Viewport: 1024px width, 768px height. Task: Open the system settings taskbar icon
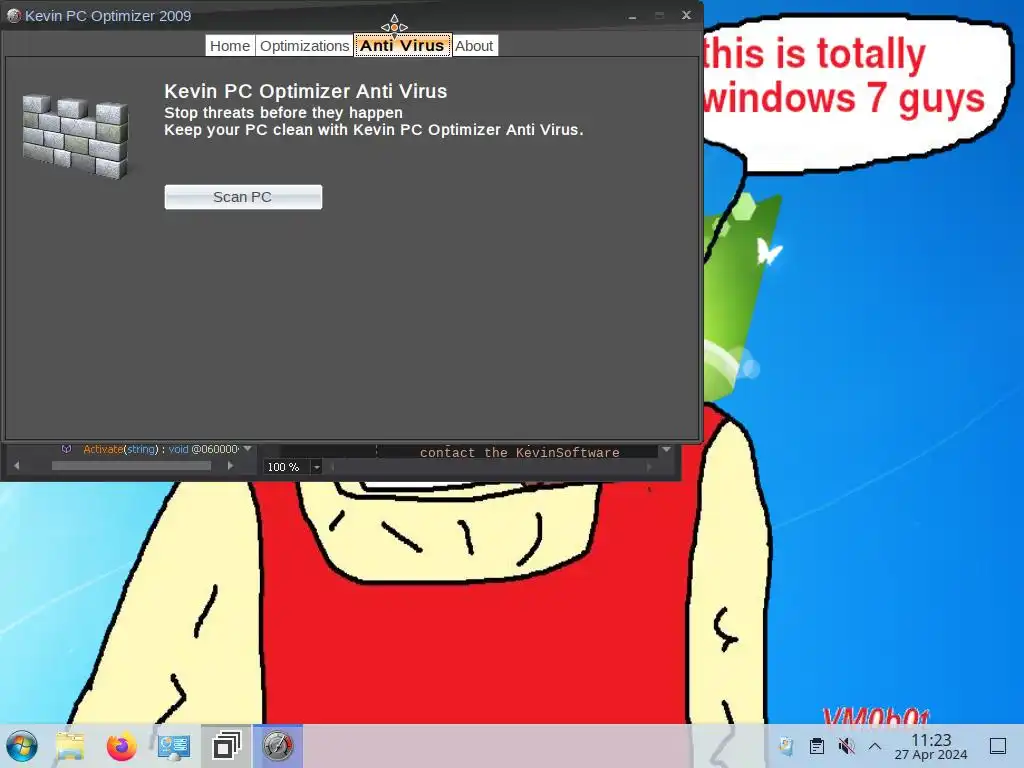[x=174, y=746]
